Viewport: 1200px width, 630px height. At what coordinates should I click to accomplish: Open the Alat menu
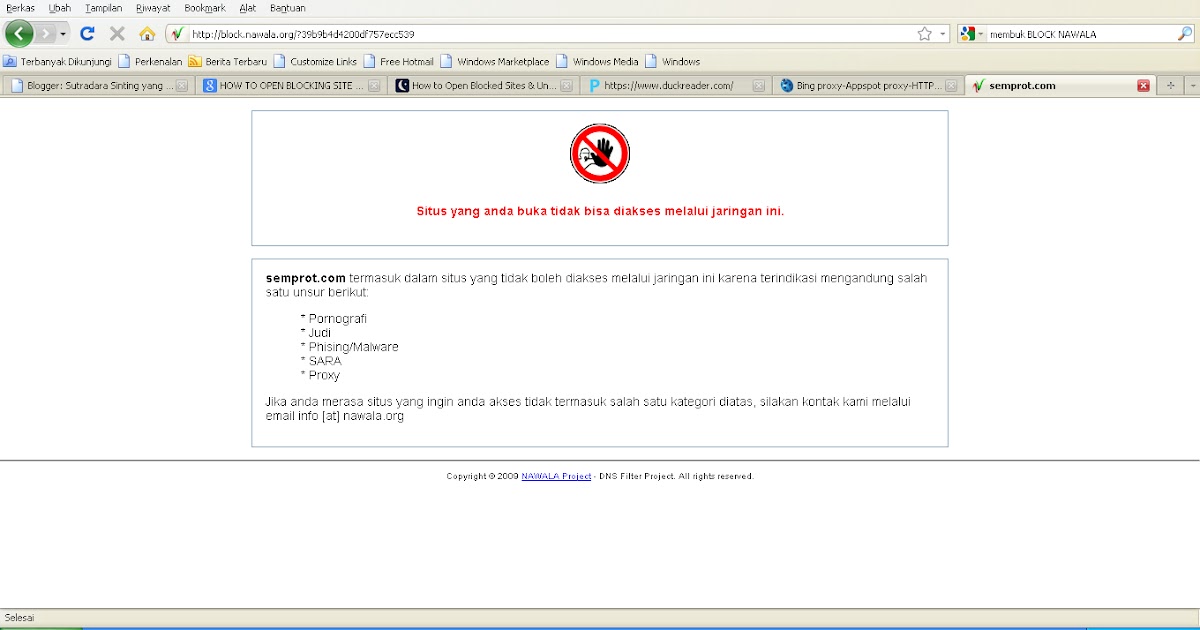[248, 7]
